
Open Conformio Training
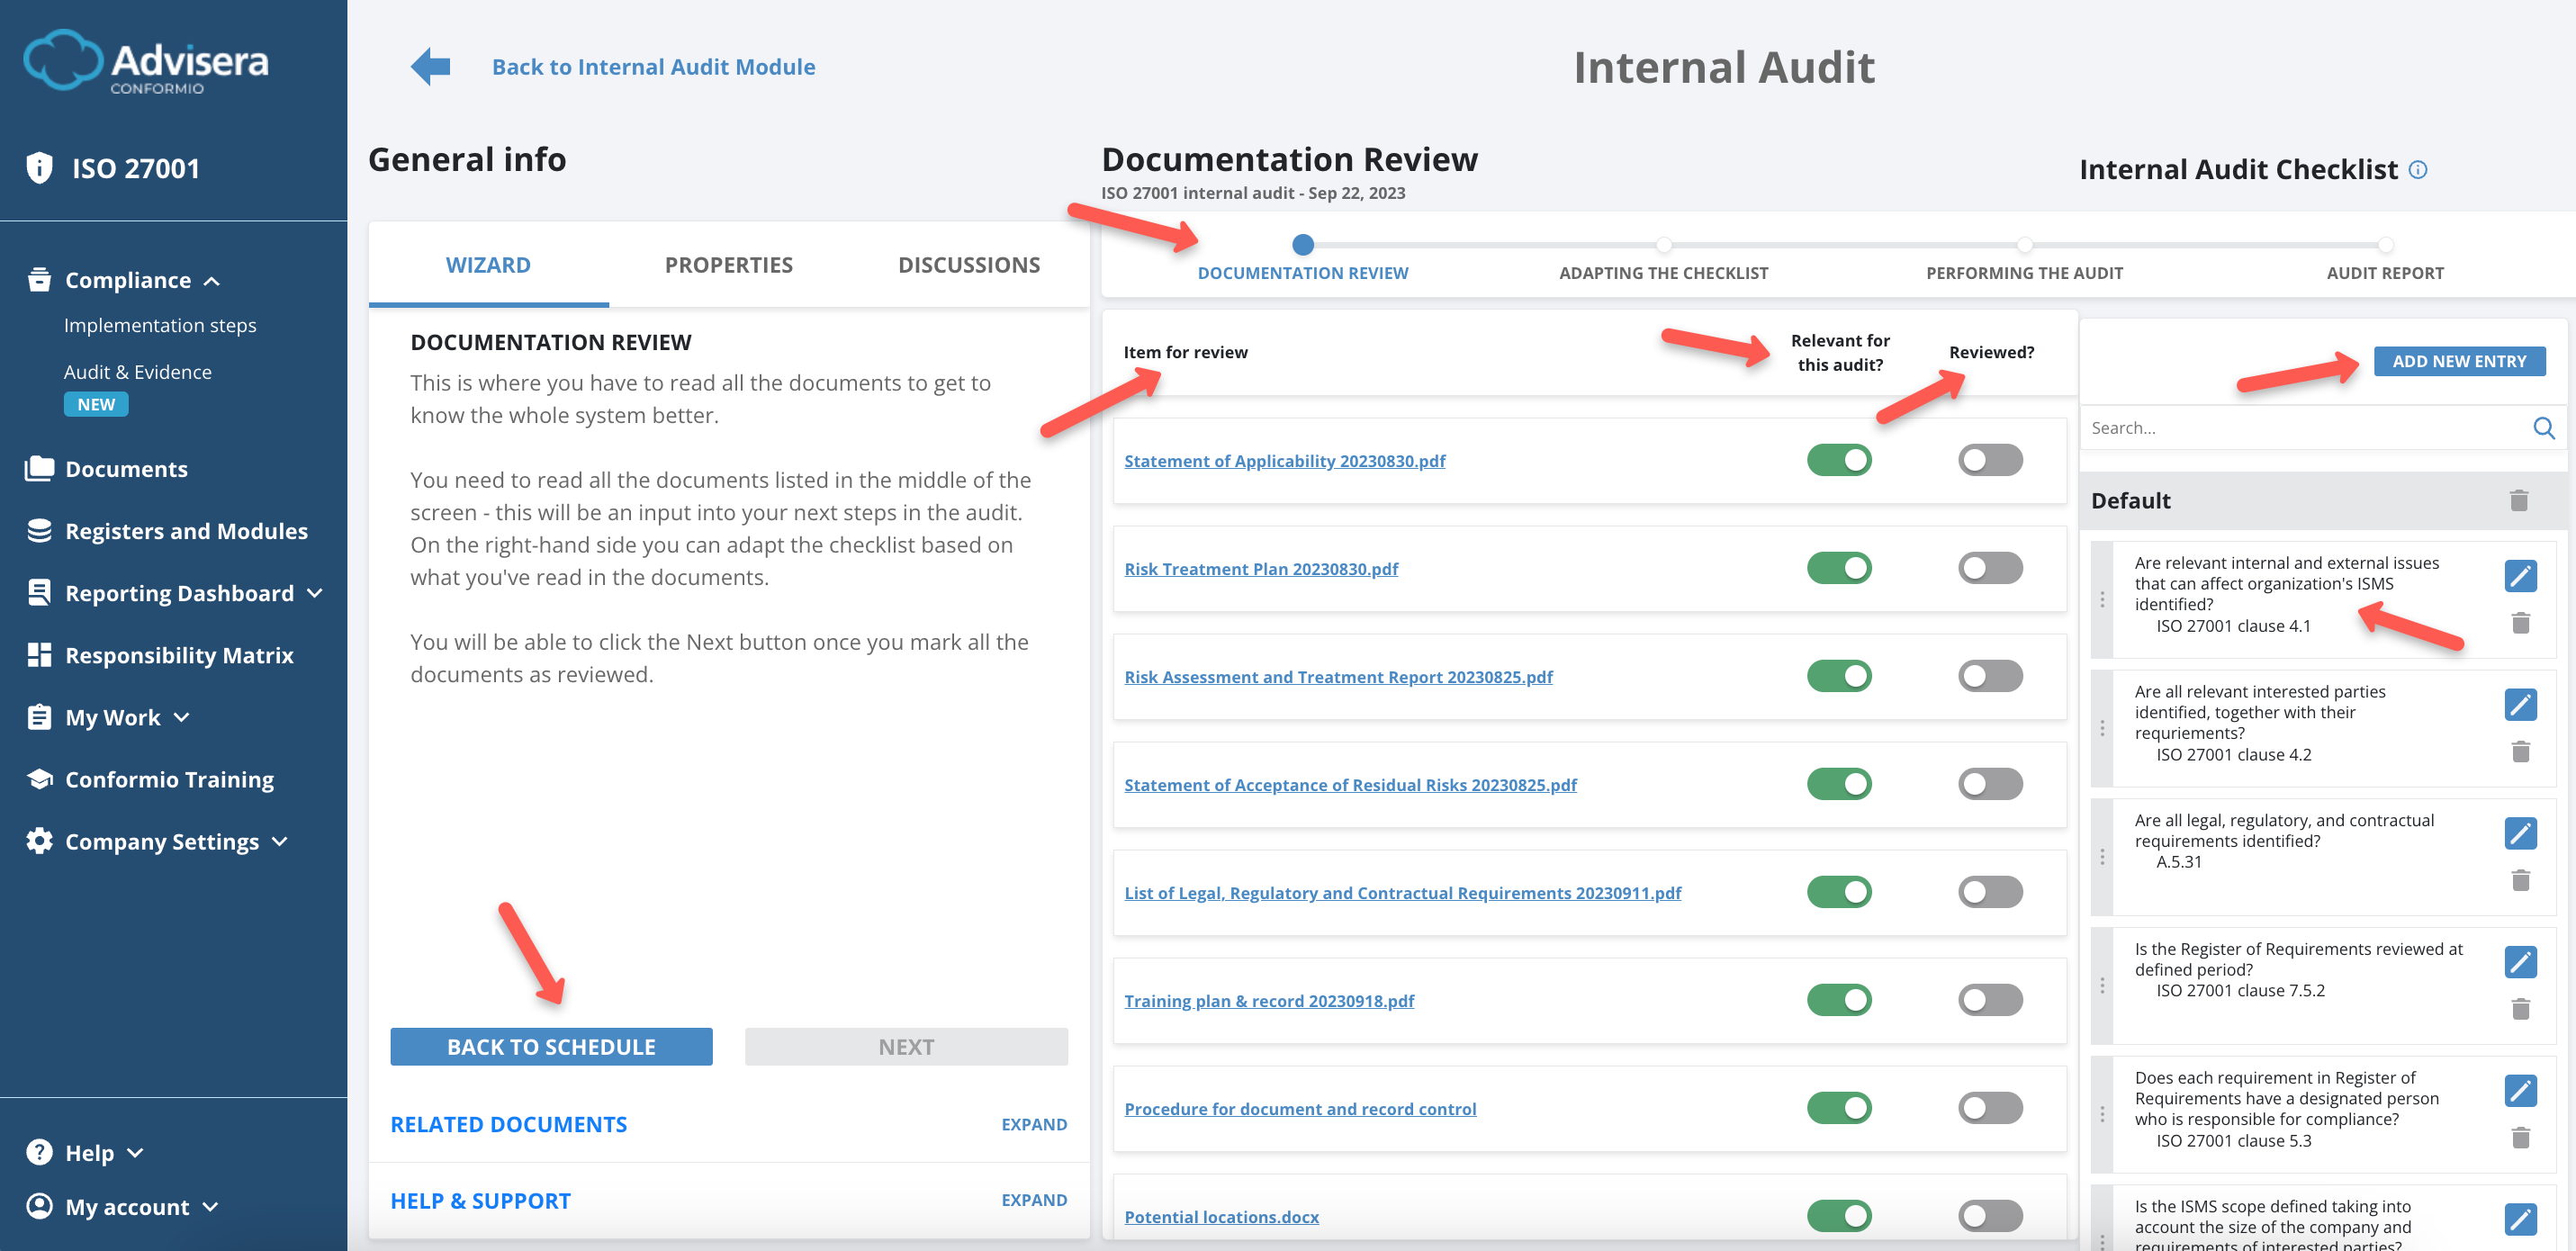169,779
